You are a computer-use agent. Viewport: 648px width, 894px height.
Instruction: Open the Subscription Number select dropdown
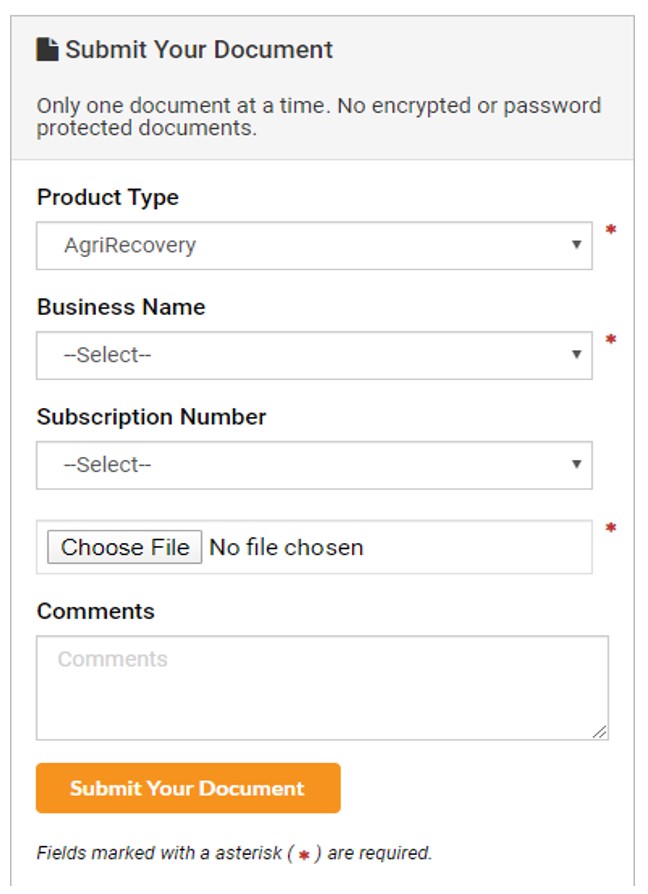(x=314, y=465)
